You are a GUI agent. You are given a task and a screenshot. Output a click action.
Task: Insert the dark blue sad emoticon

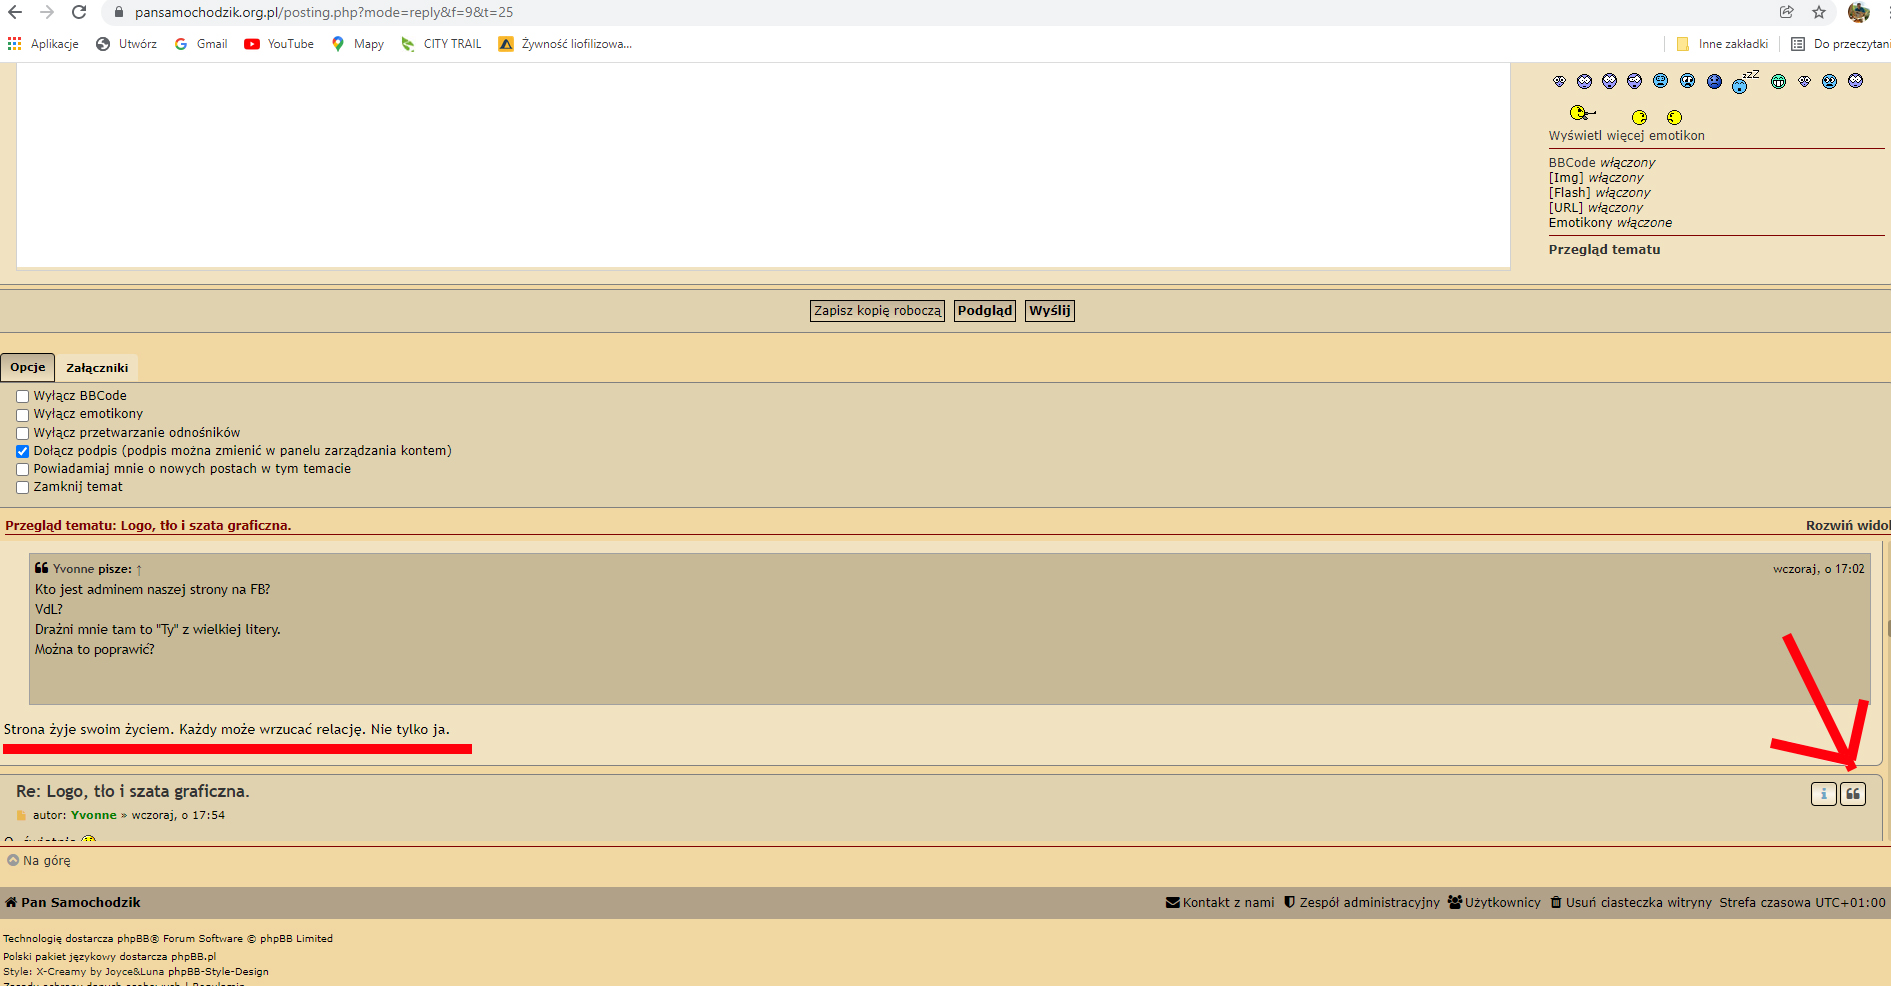1714,82
